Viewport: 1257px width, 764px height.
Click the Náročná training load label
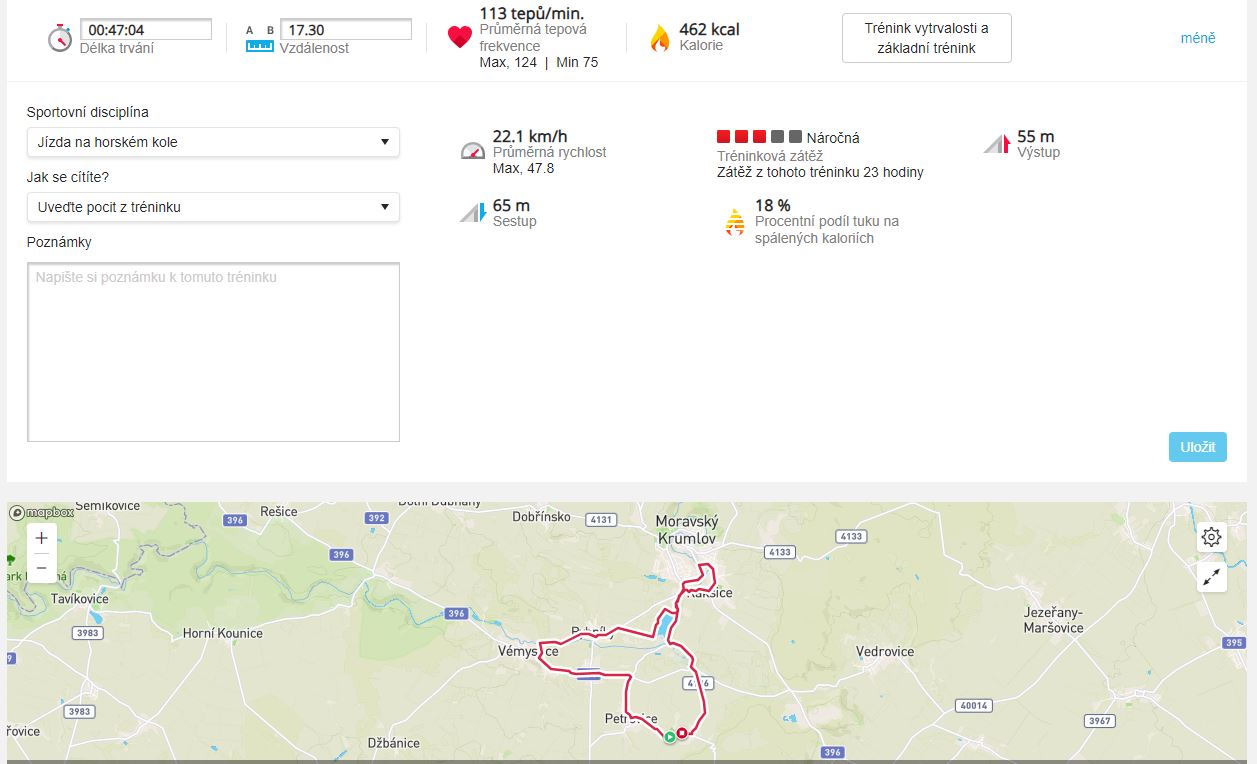pos(833,138)
